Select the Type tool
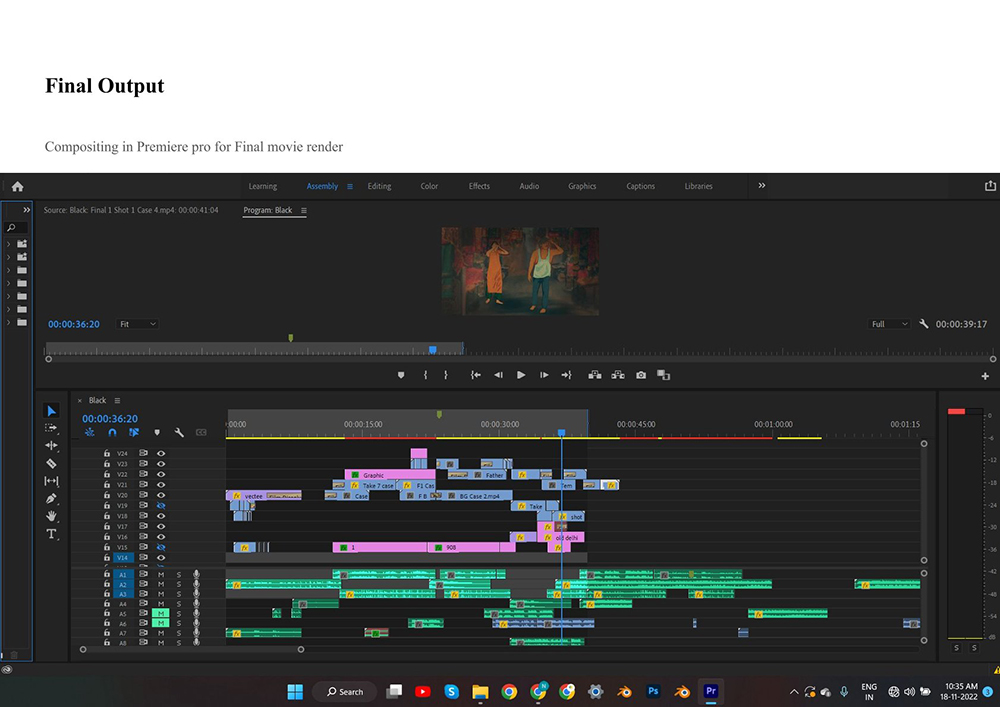The height and width of the screenshot is (707, 1000). point(52,534)
